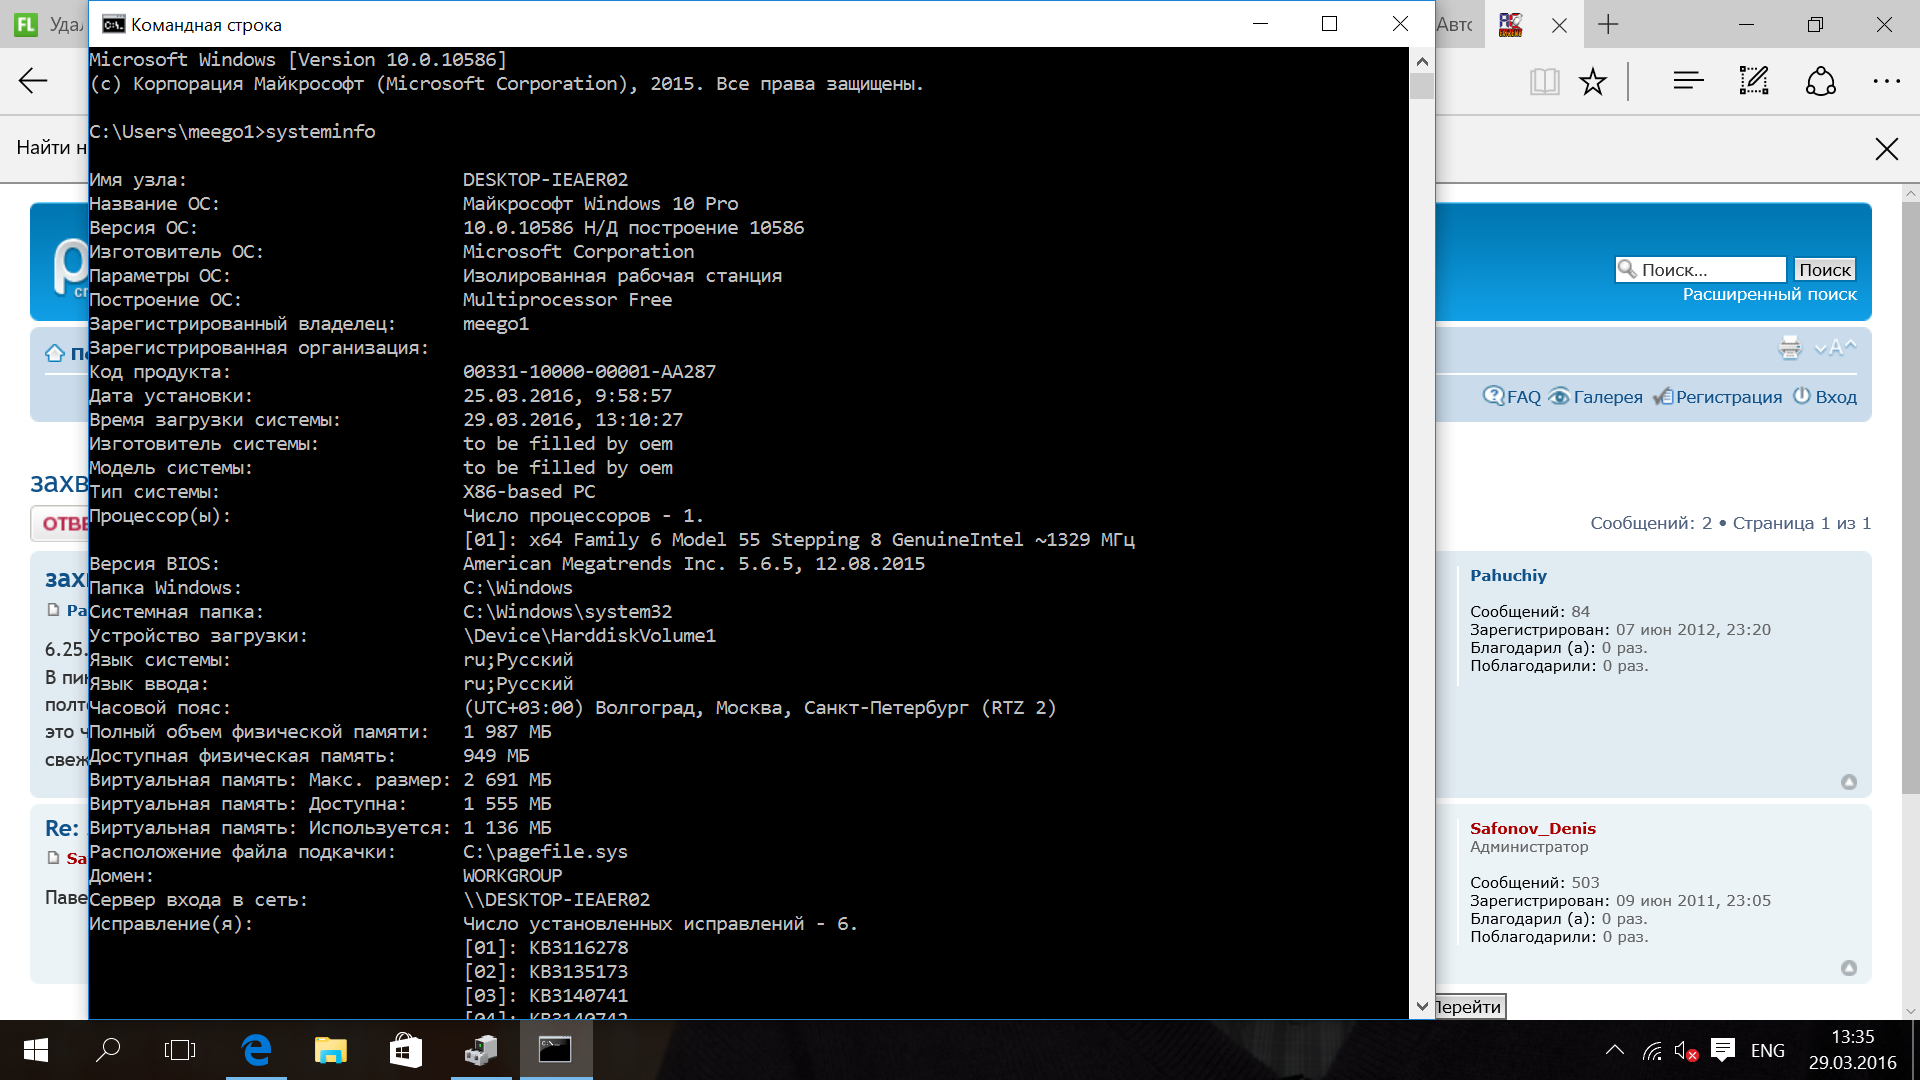This screenshot has width=1920, height=1080.
Task: Open muted volume tray icon
Action: [1686, 1051]
